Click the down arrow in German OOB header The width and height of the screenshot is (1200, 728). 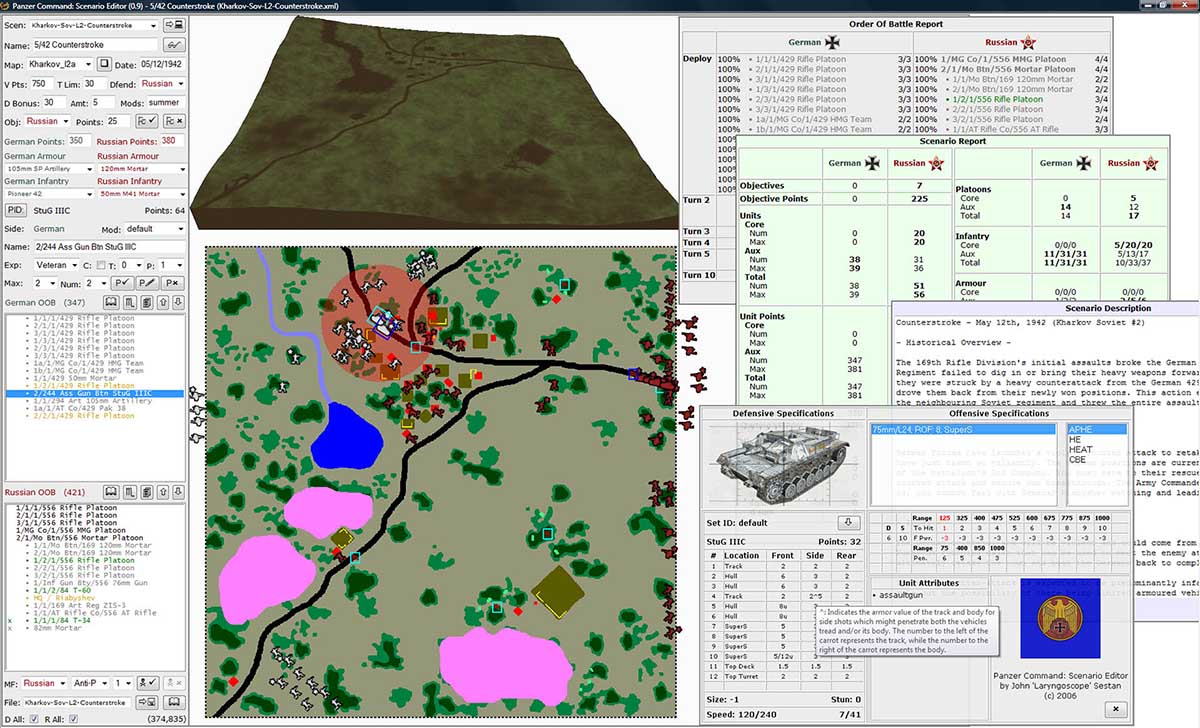[177, 302]
